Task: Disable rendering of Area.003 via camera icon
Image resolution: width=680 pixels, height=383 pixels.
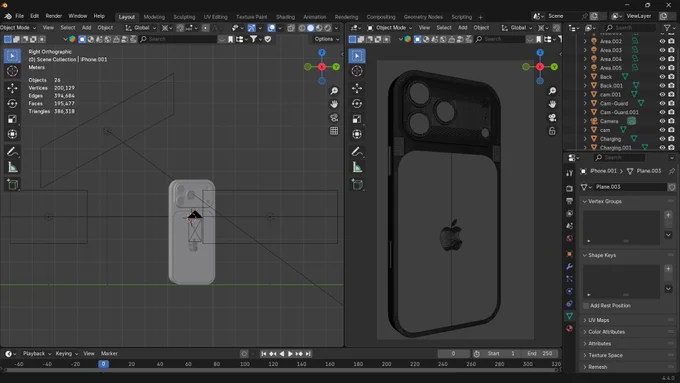Action: tap(671, 50)
